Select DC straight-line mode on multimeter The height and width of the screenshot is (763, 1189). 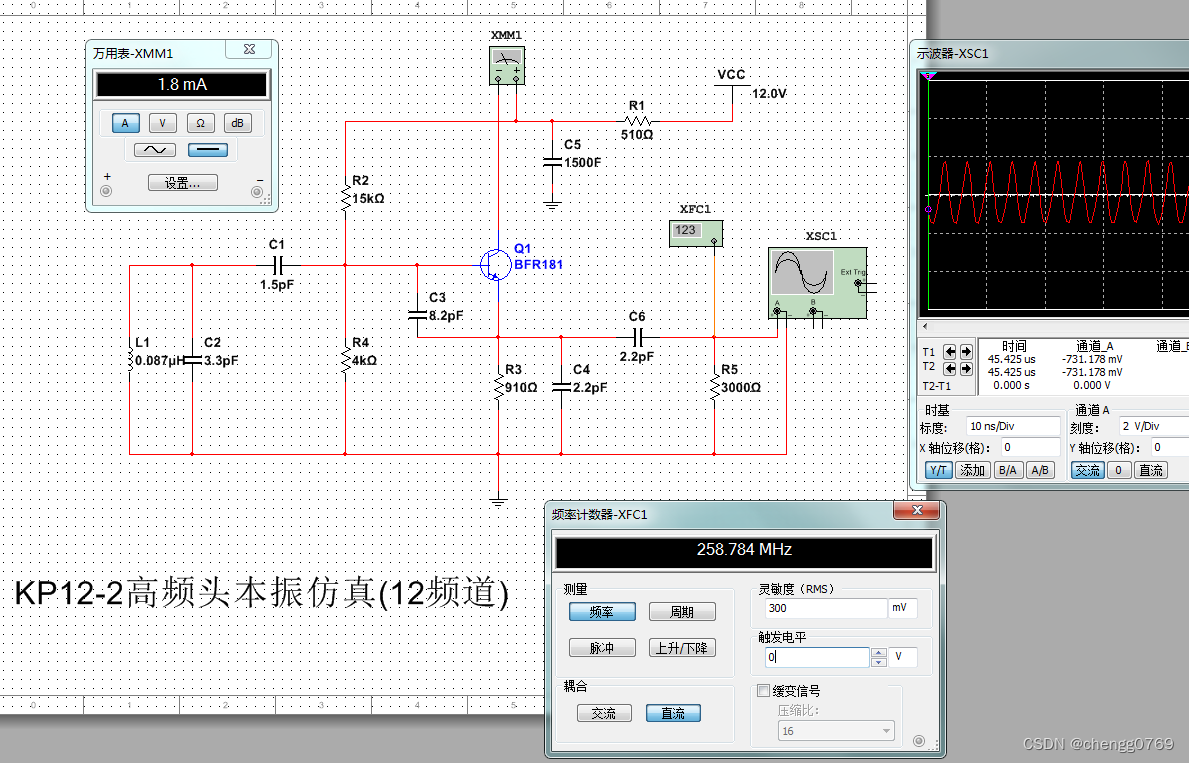(207, 150)
